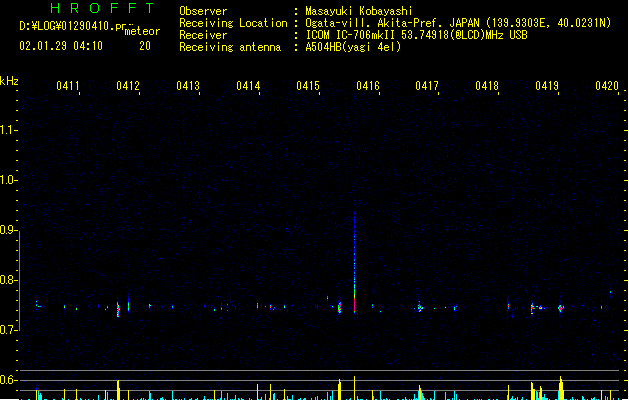Click the A504HB(yagi 4el) antenna text

[353, 47]
